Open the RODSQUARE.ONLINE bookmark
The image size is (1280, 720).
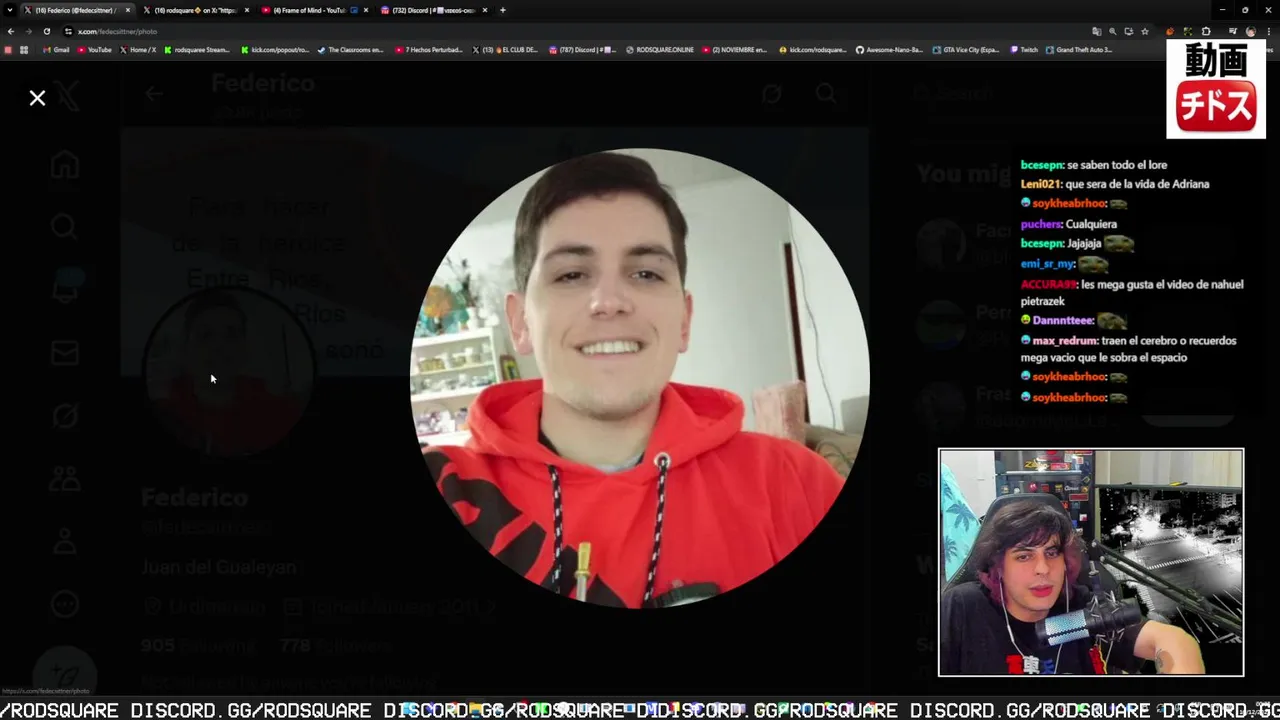[x=660, y=50]
